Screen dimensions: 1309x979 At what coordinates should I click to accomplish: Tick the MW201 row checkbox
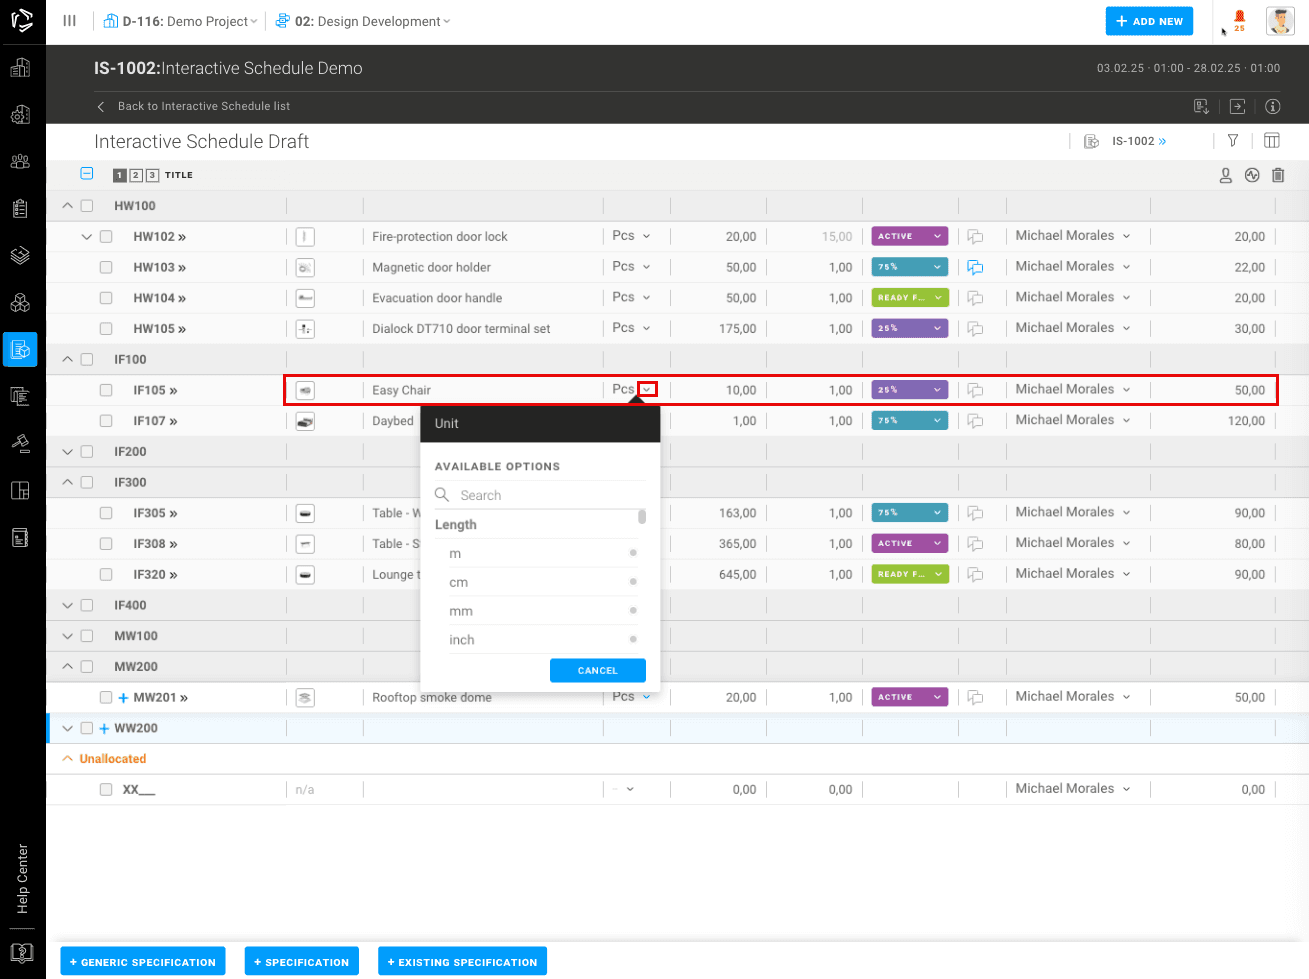coord(106,697)
